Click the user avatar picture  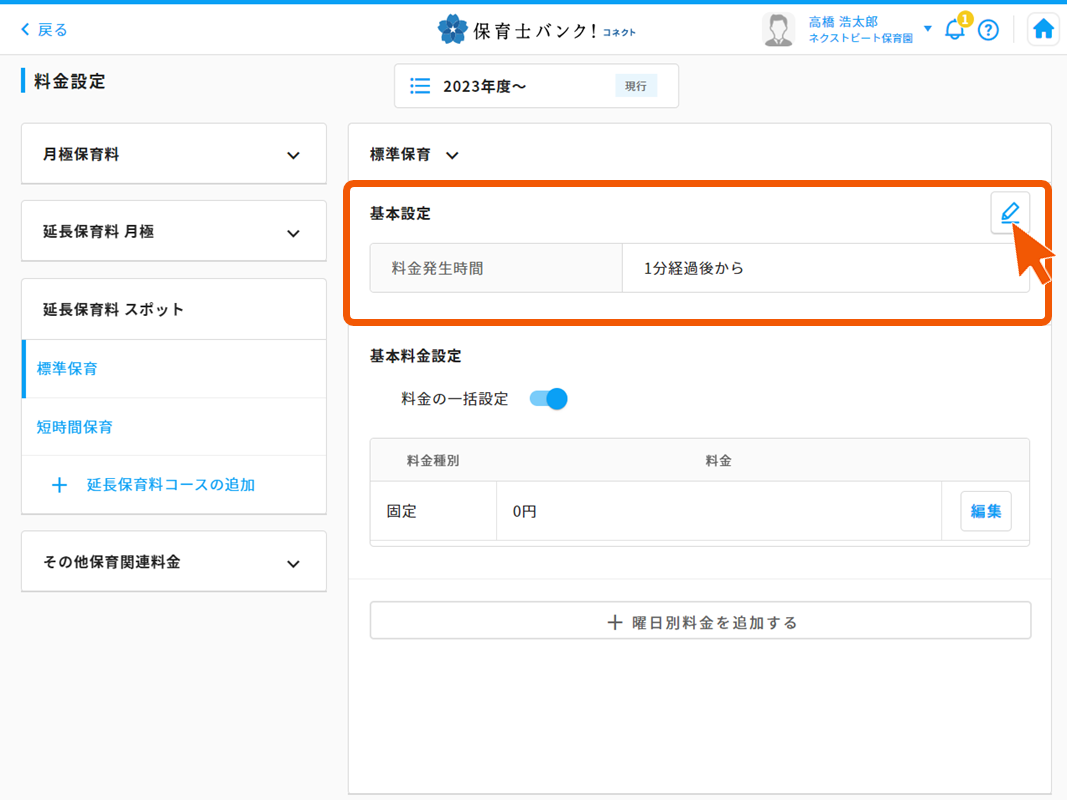tap(778, 30)
